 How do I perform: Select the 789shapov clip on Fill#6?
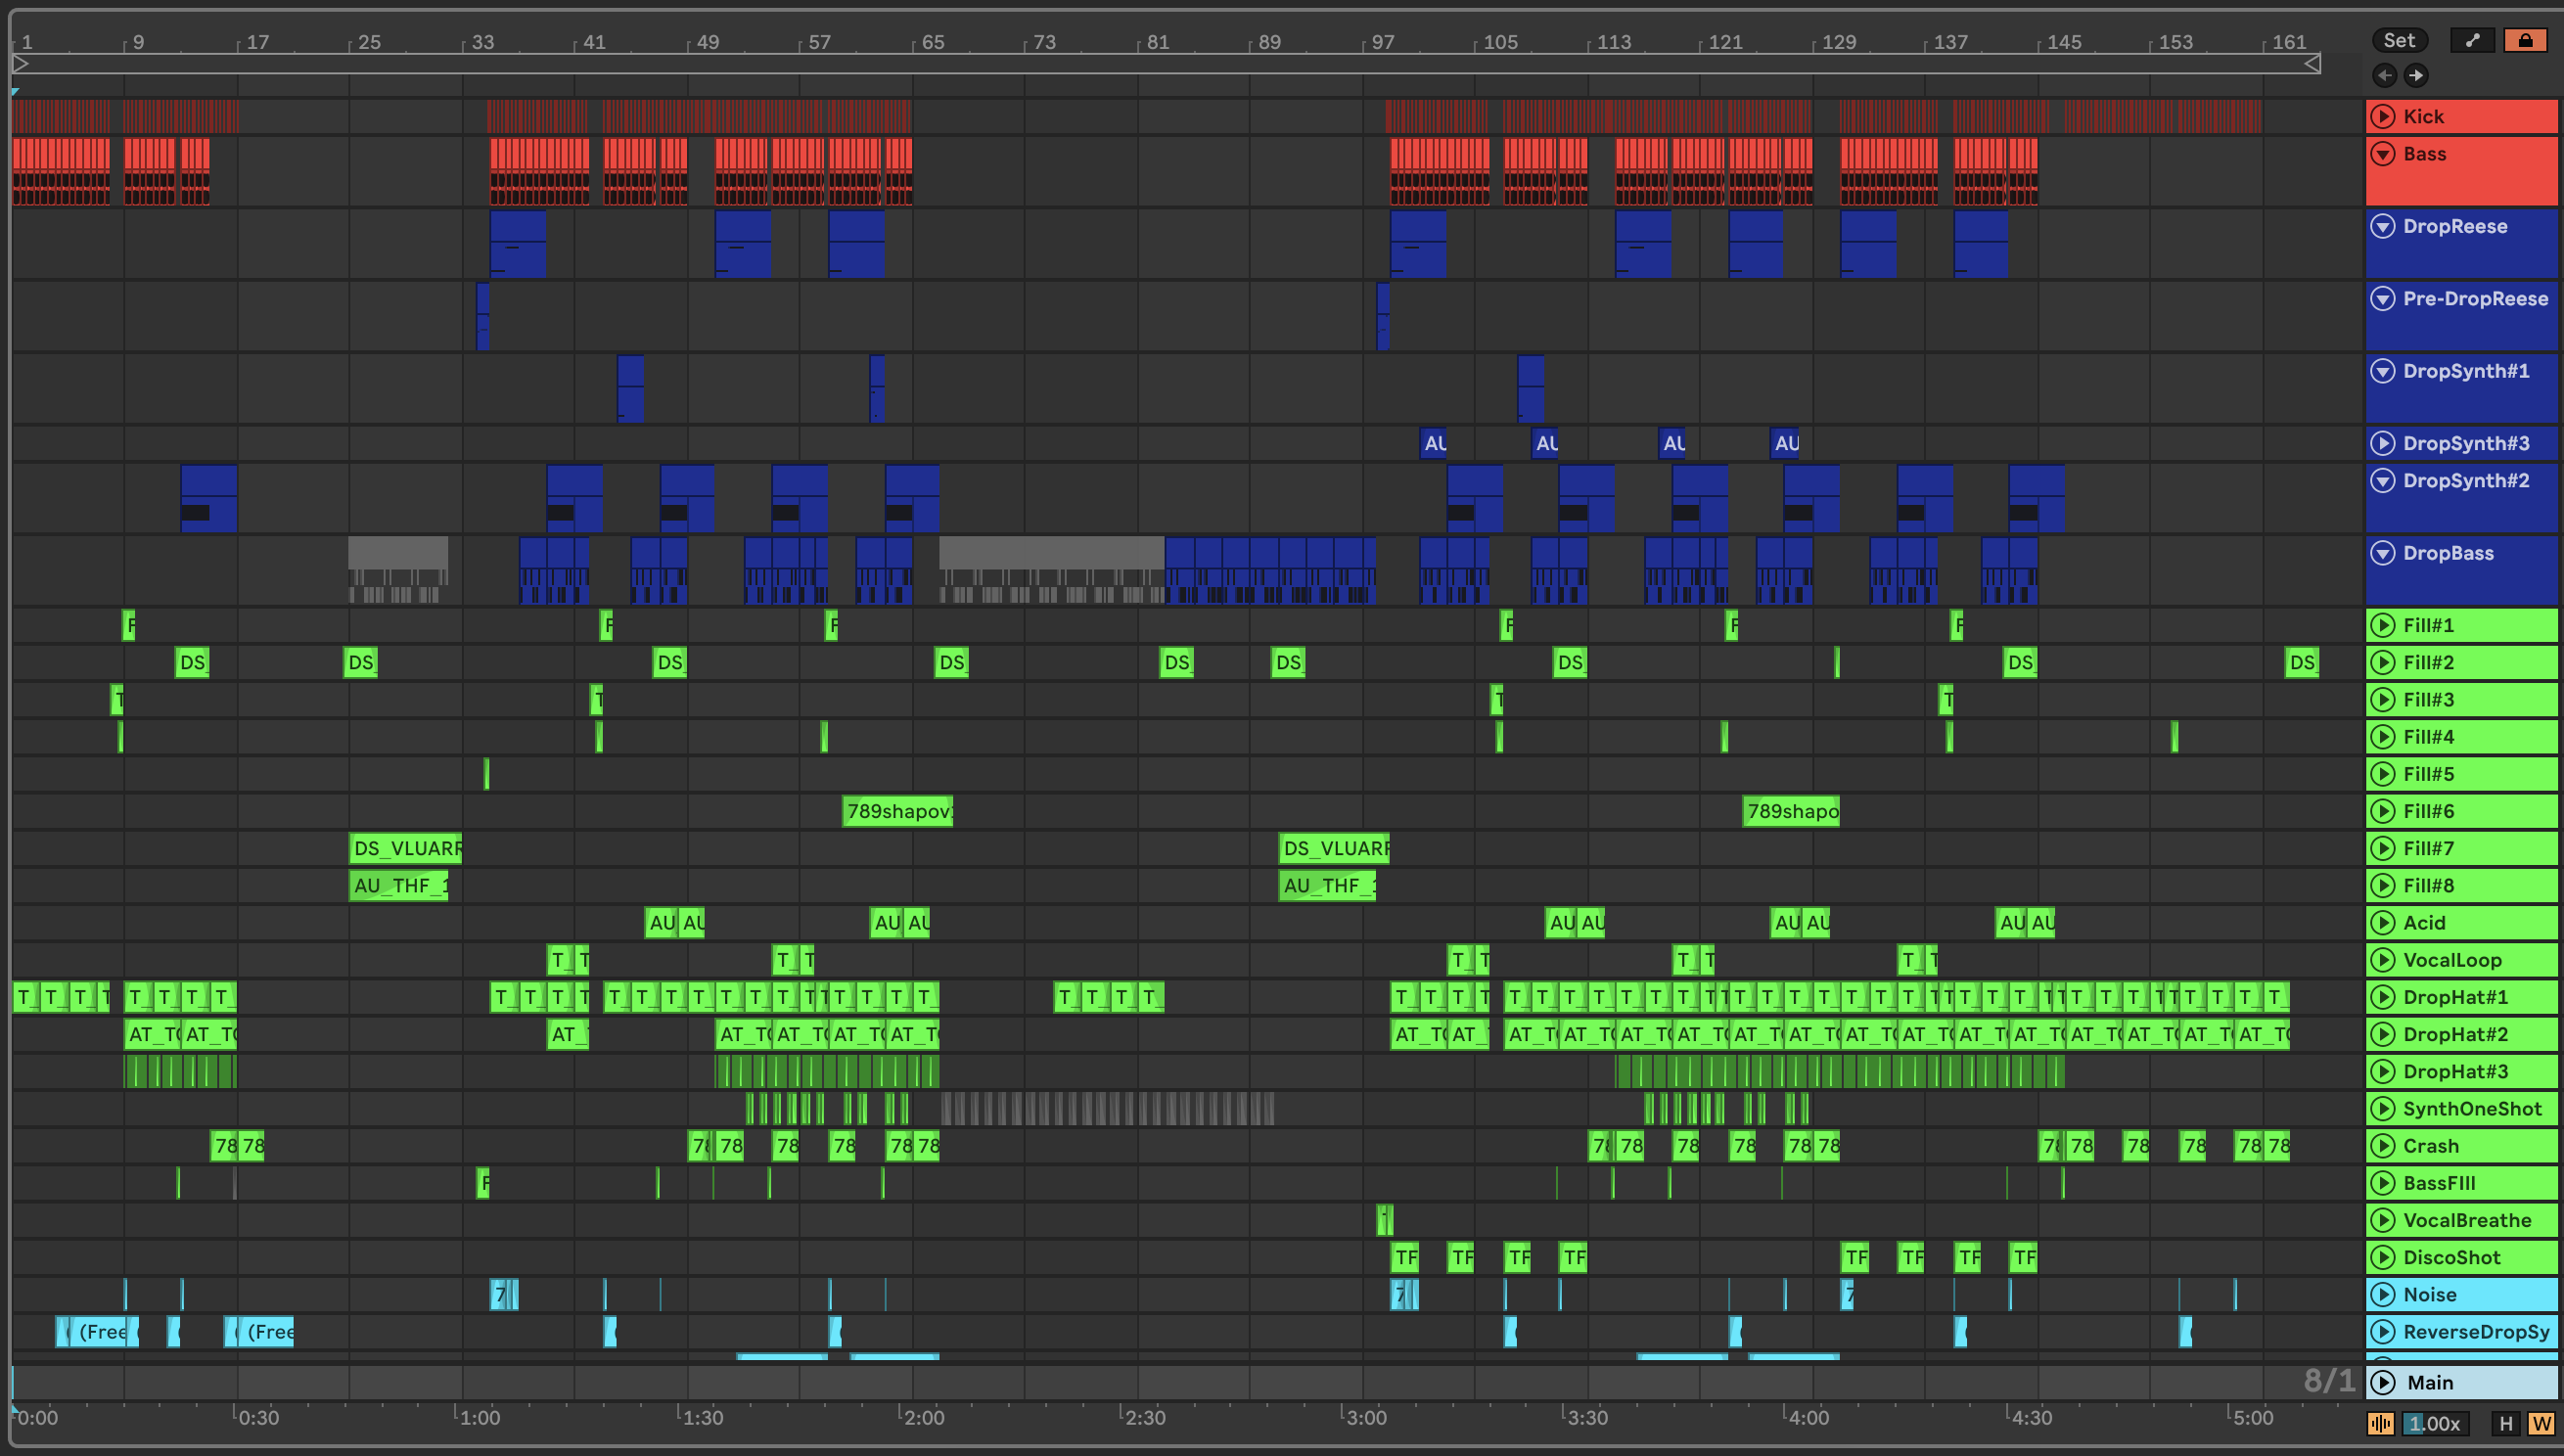pos(897,811)
